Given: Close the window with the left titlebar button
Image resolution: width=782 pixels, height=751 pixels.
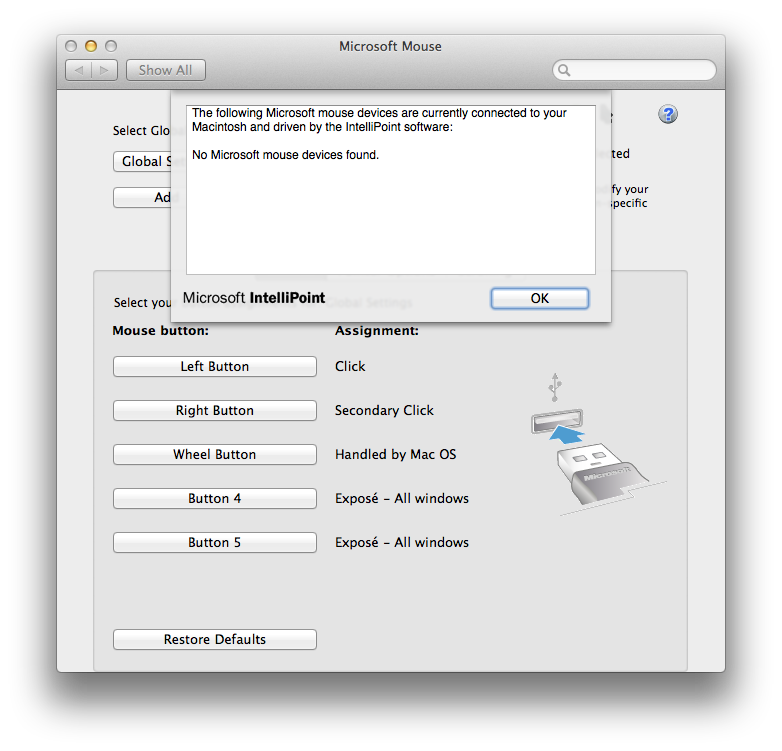Looking at the screenshot, I should point(71,46).
